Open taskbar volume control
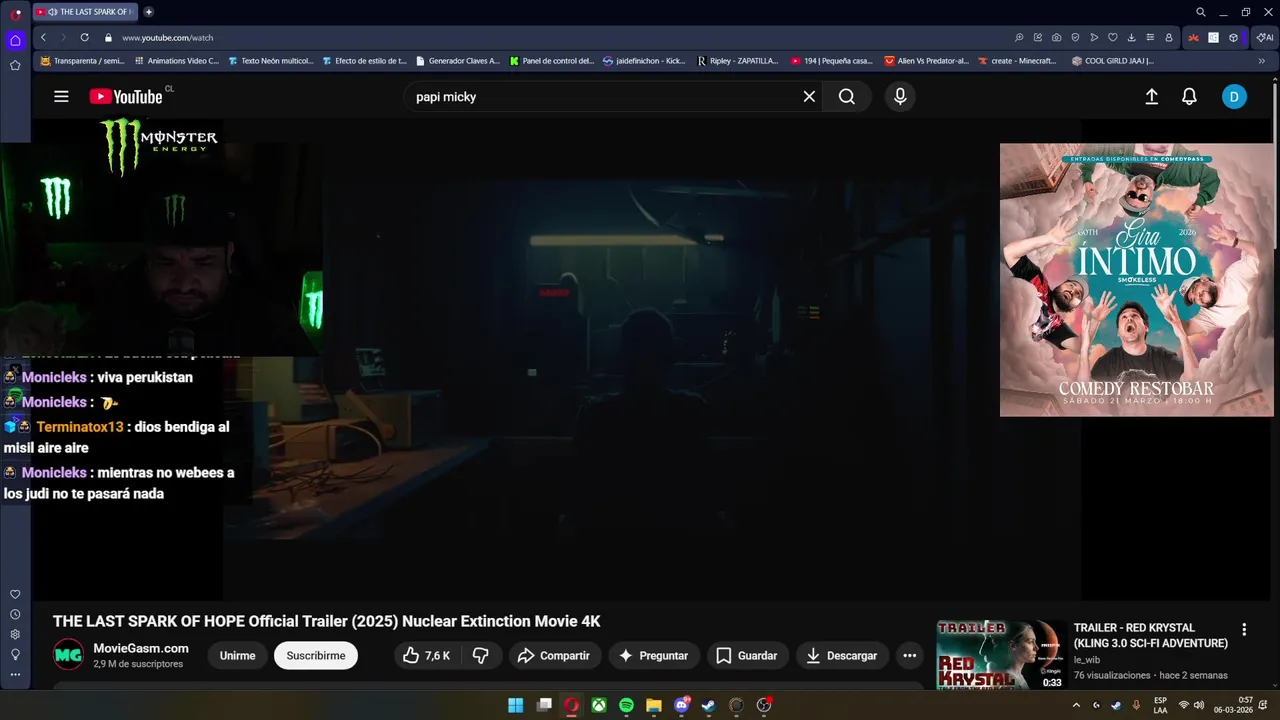 (1198, 705)
